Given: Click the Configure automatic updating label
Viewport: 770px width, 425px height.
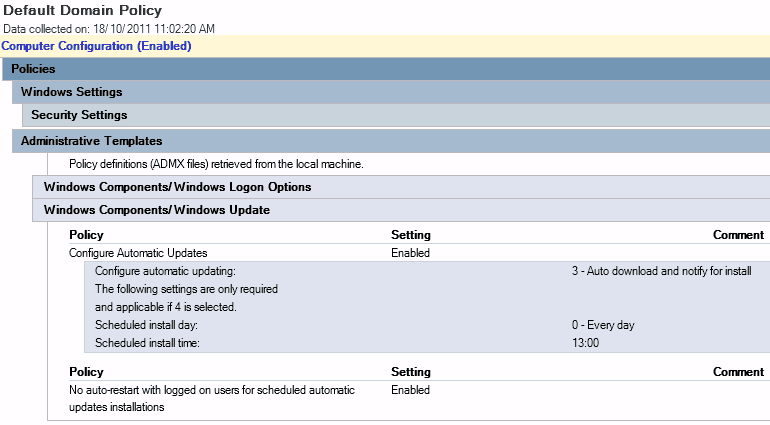Looking at the screenshot, I should [x=165, y=271].
